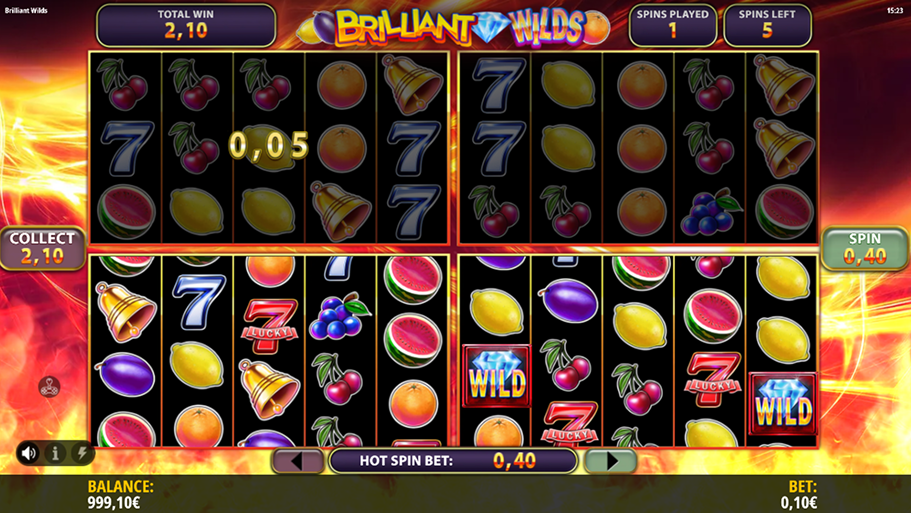Click the Balance amount display
The width and height of the screenshot is (911, 513).
120,494
